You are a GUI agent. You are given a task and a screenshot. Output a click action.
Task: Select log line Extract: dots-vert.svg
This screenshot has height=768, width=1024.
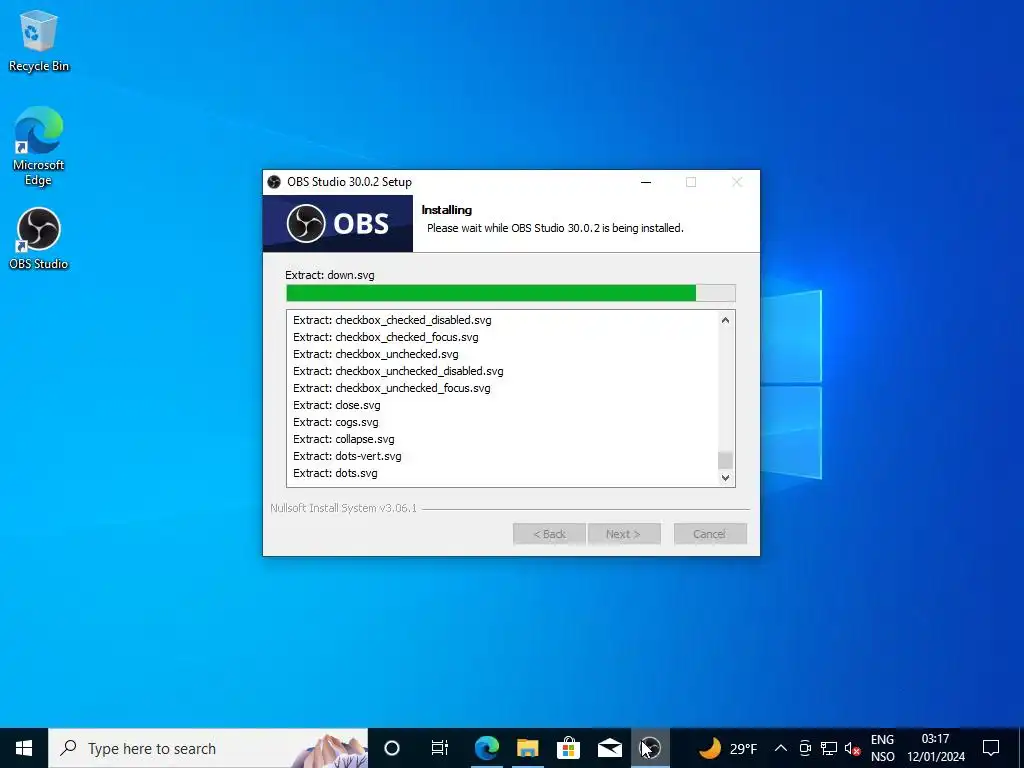tap(347, 456)
